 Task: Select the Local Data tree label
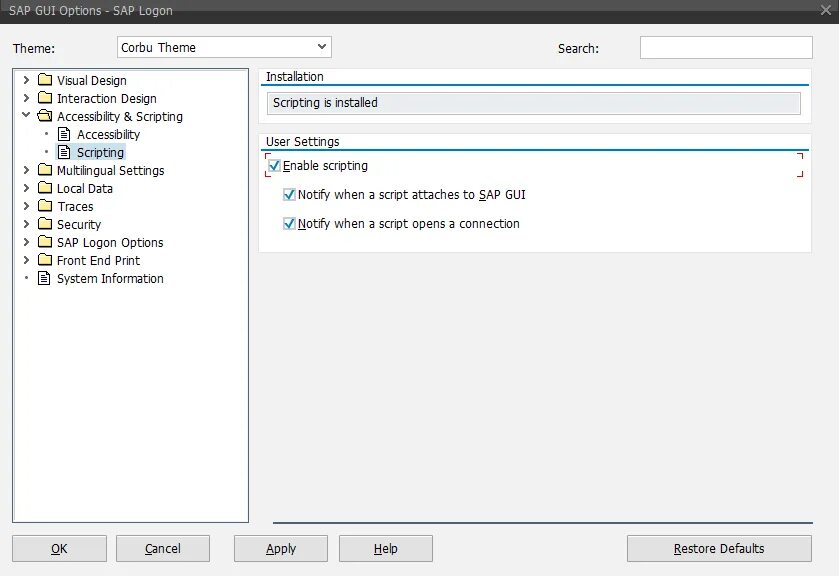click(85, 188)
